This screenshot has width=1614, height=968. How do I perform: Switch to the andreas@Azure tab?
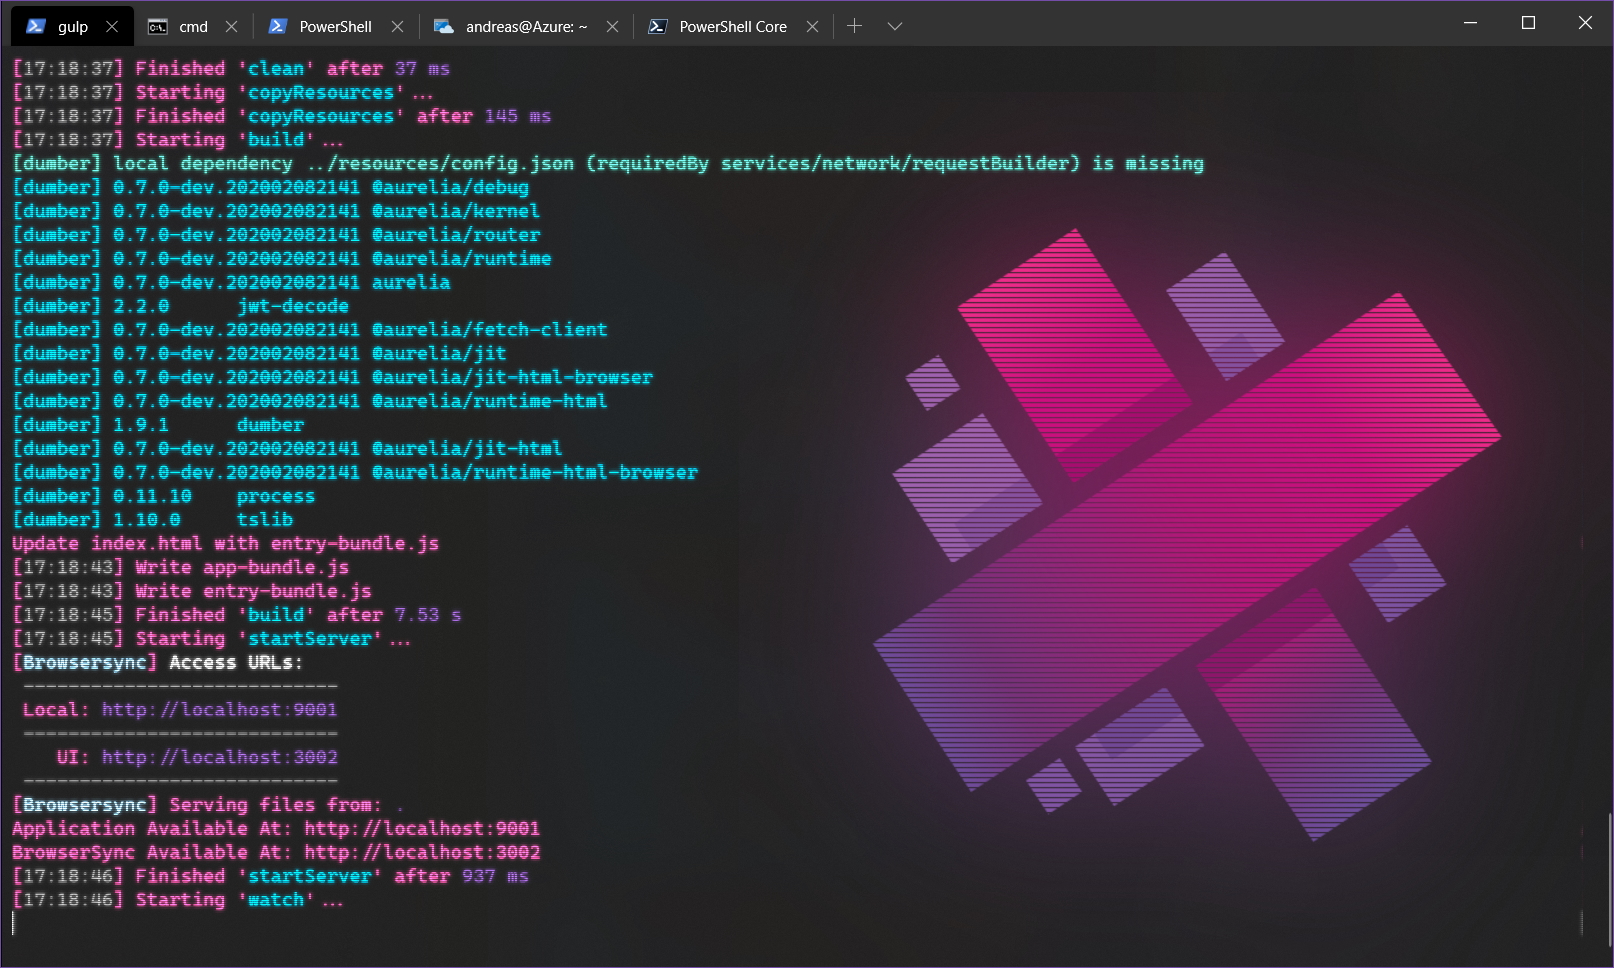[520, 26]
